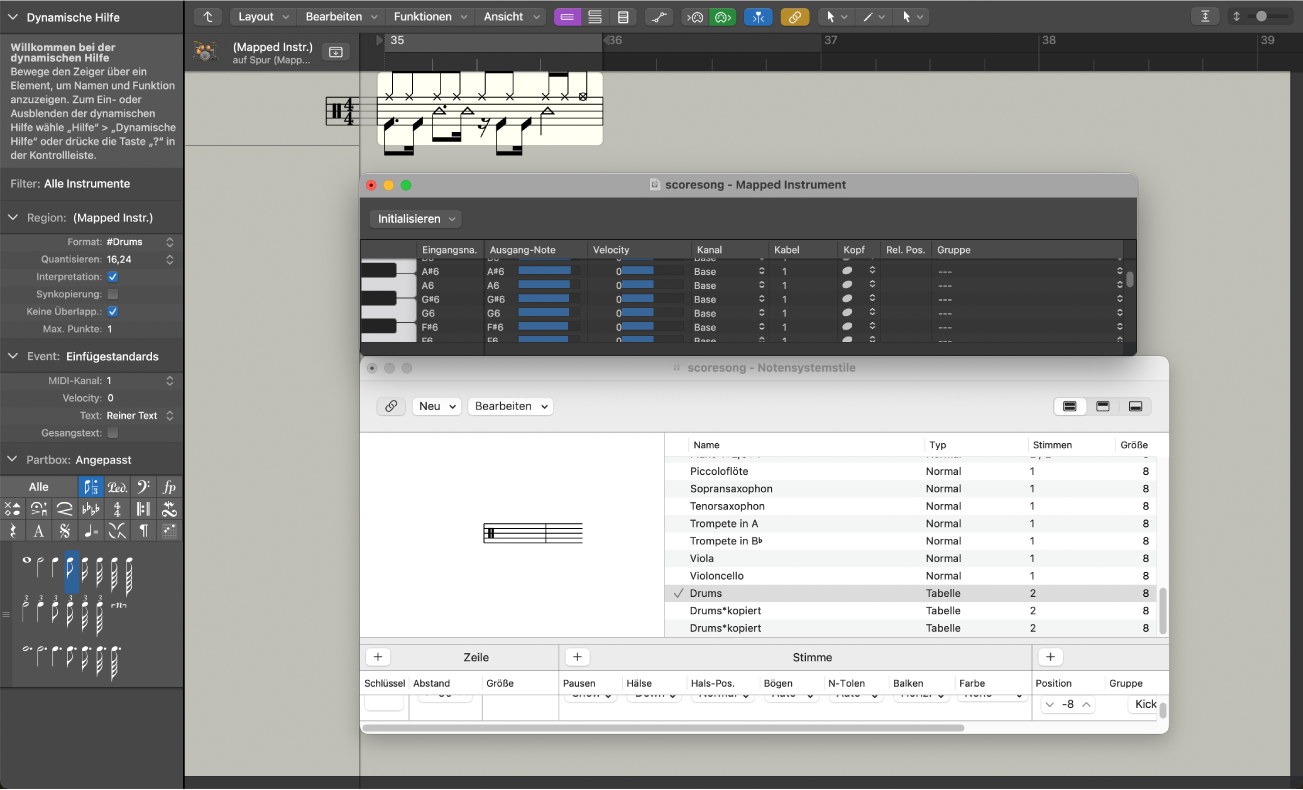Open the Neu dropdown in the Notensystemstile window
Screen dimensions: 1303x790
pos(436,406)
